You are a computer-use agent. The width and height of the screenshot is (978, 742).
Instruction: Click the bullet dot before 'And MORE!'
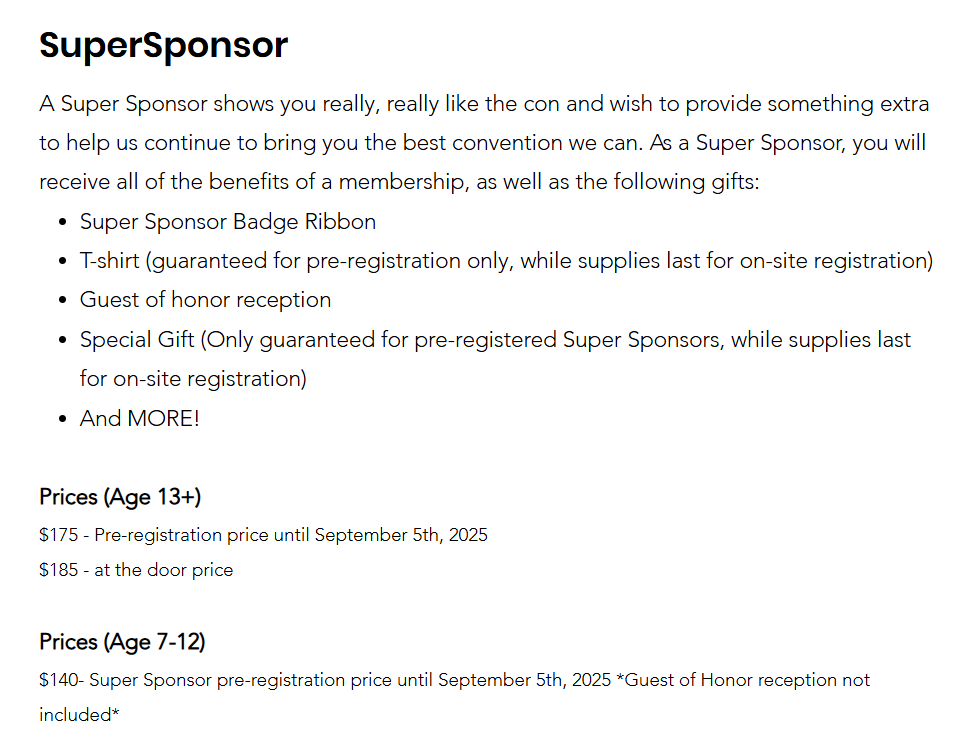tap(63, 419)
